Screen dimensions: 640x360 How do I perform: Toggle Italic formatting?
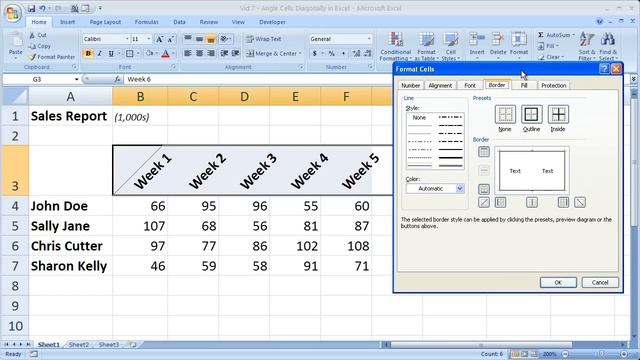(x=99, y=53)
